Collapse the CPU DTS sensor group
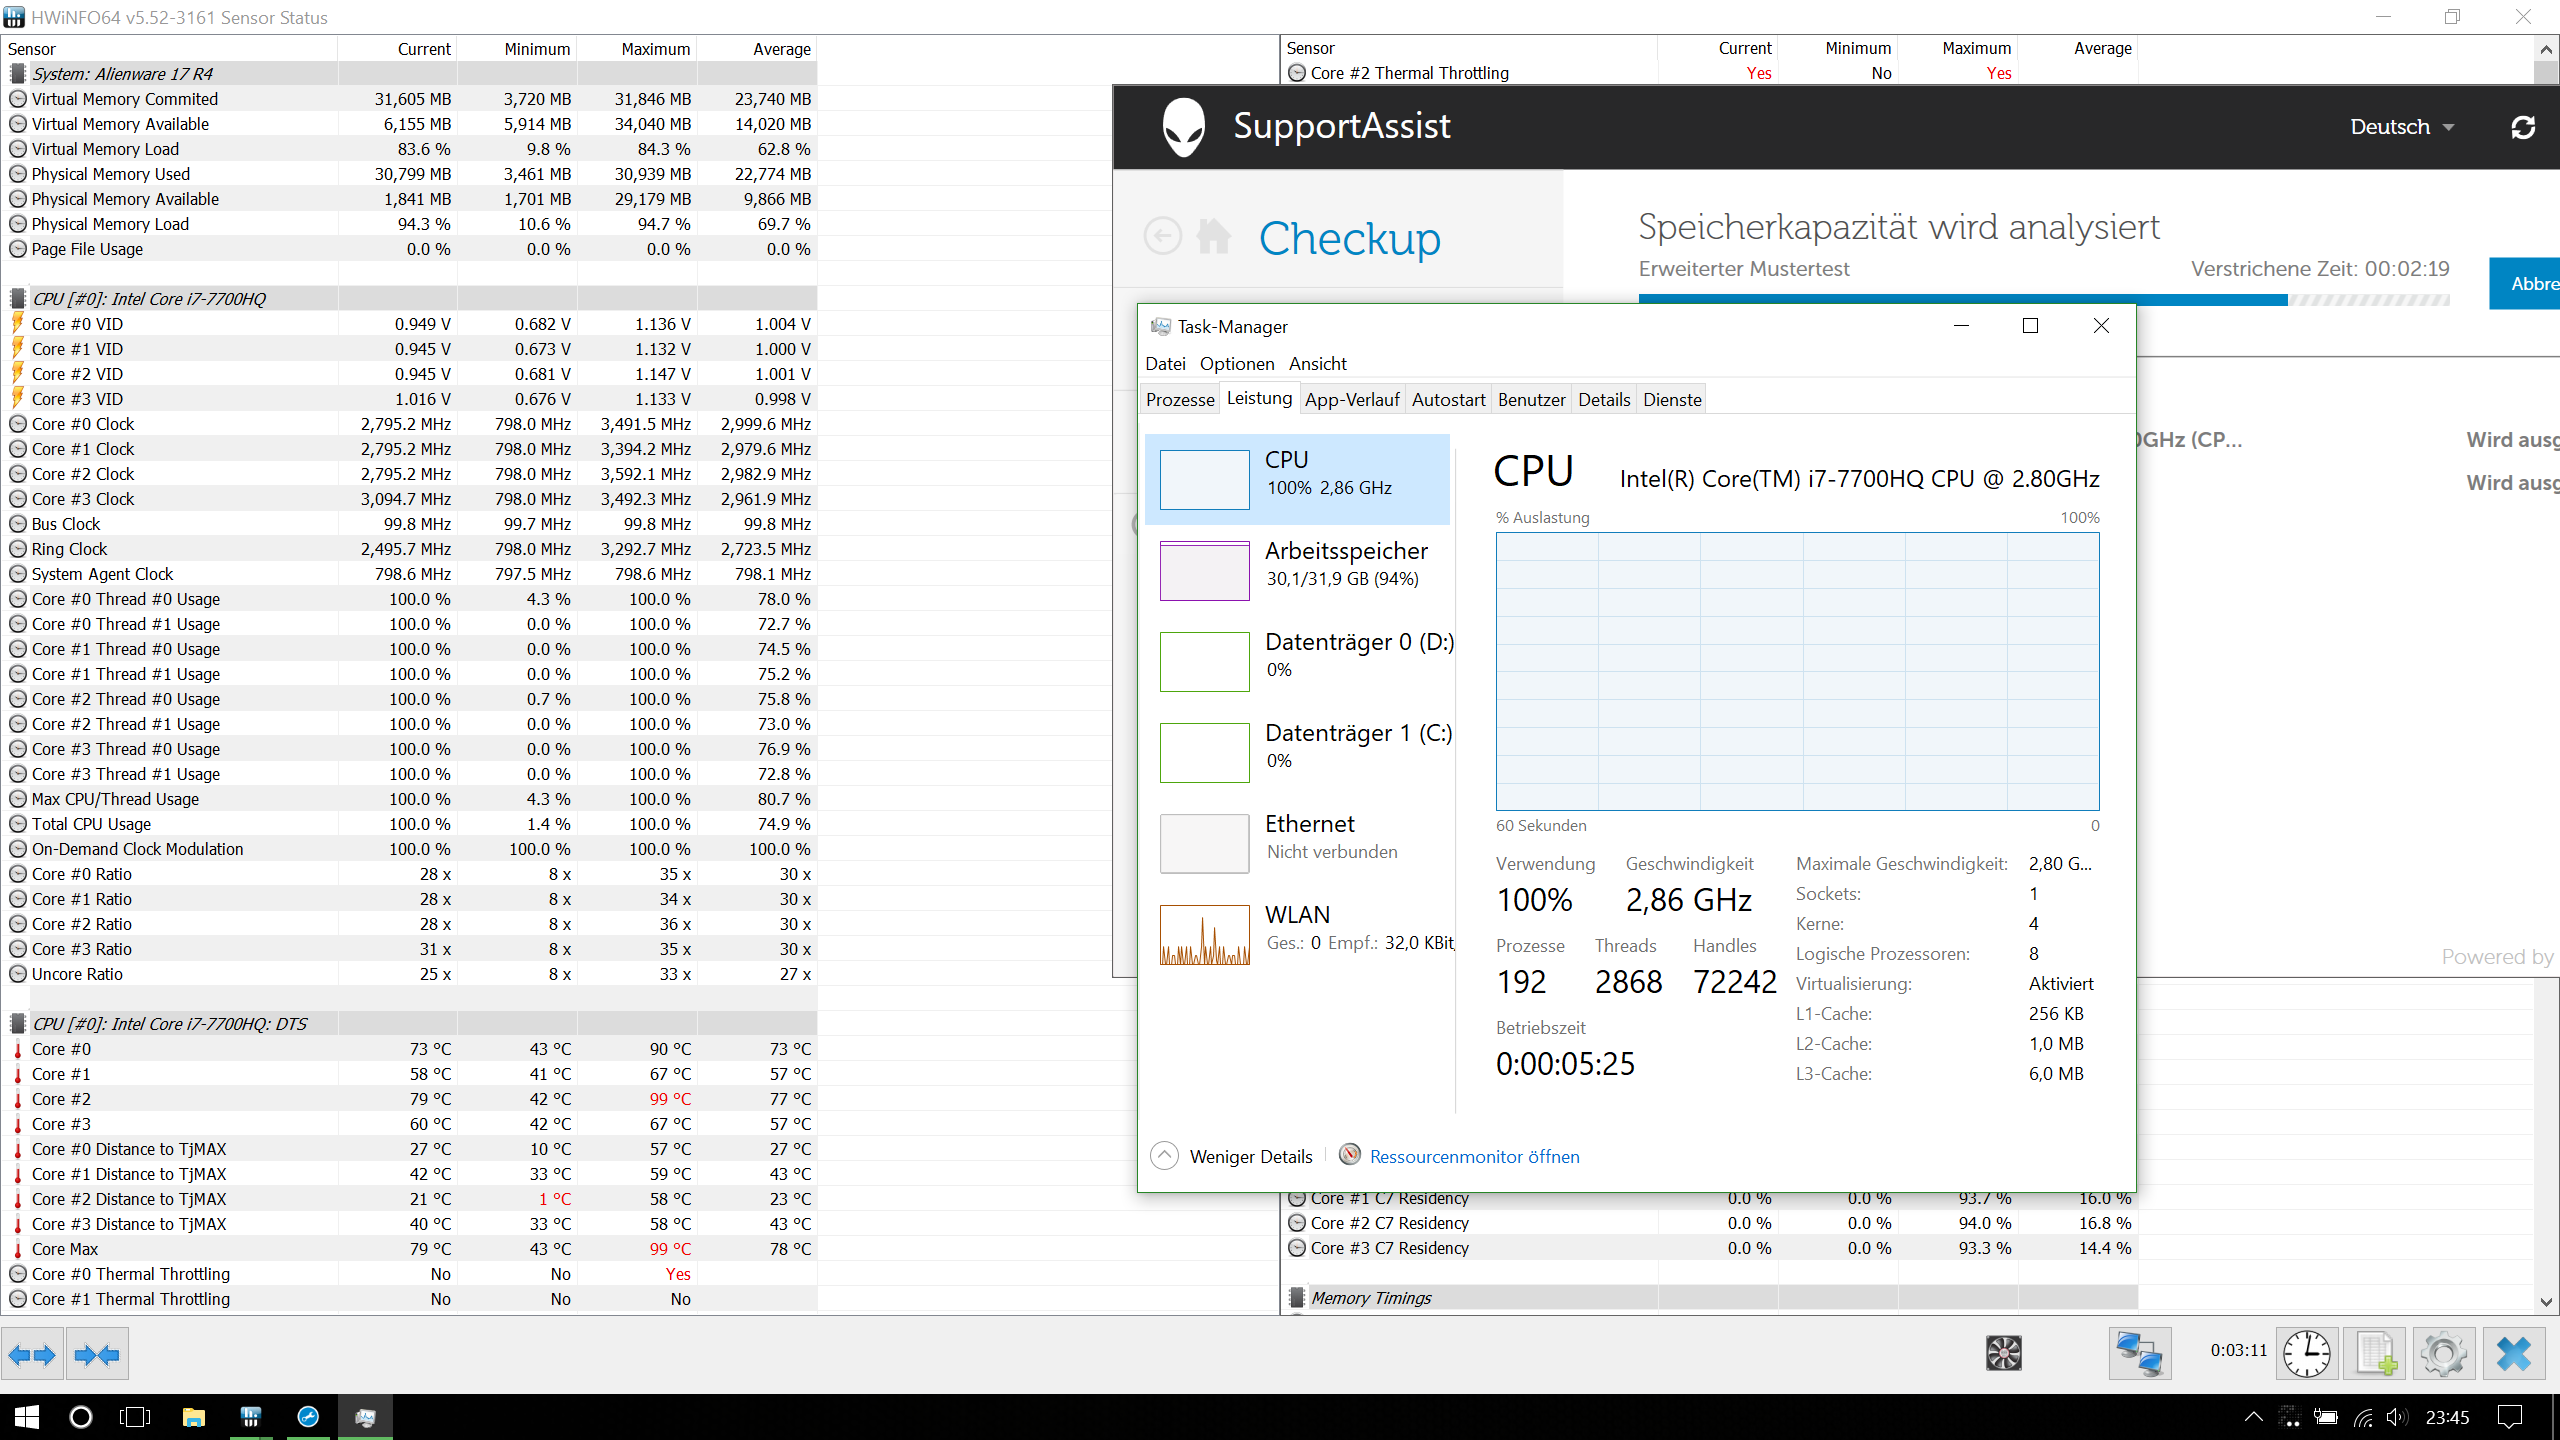Viewport: 2560px width, 1440px height. coord(17,1024)
